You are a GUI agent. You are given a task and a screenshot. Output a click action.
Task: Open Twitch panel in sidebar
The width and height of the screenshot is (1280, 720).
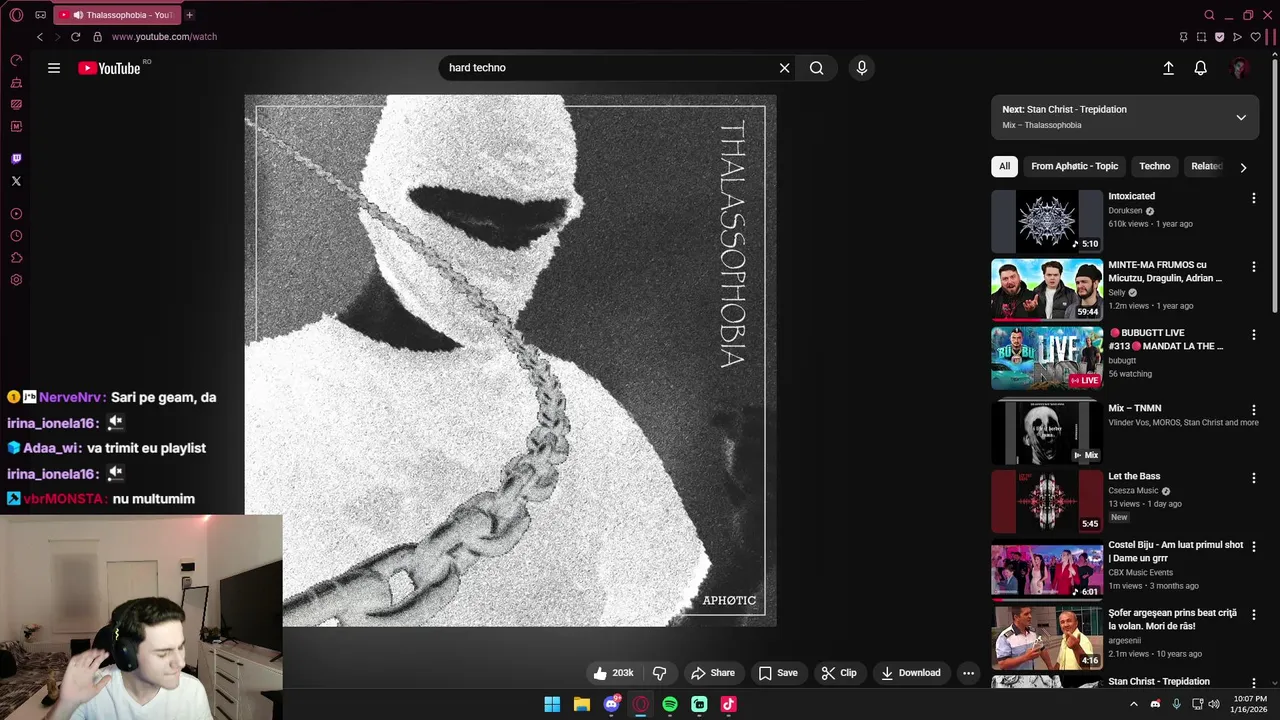coord(16,159)
